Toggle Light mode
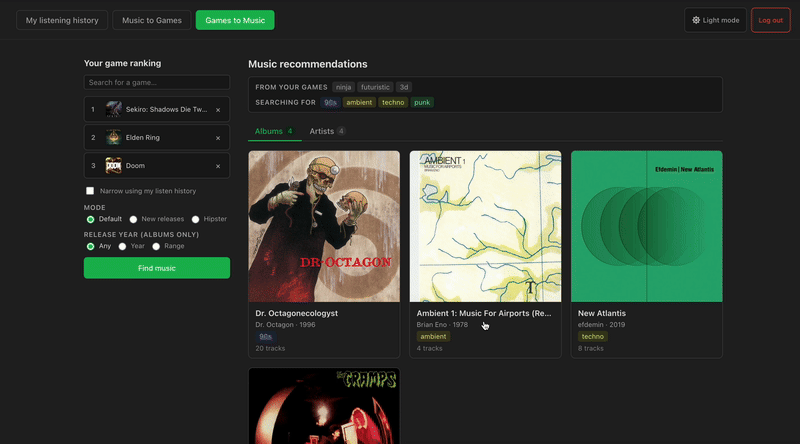The width and height of the screenshot is (800, 444). (x=715, y=20)
